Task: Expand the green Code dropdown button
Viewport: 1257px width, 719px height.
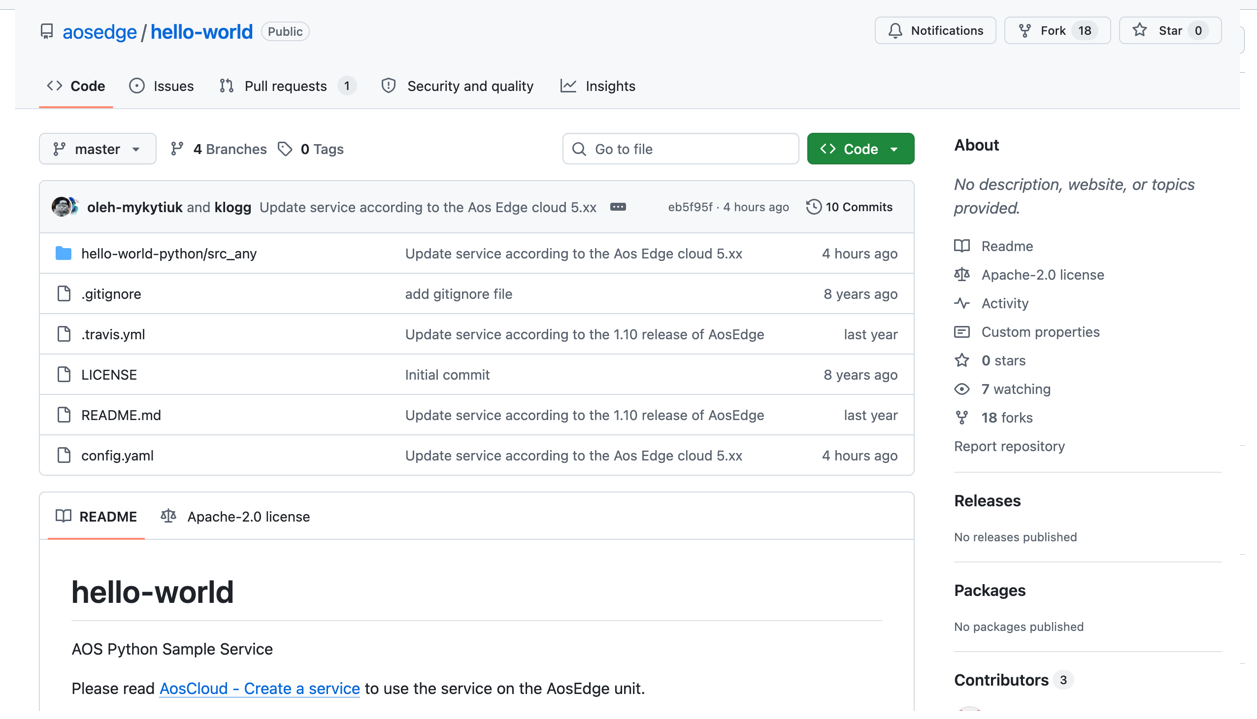Action: (x=860, y=149)
